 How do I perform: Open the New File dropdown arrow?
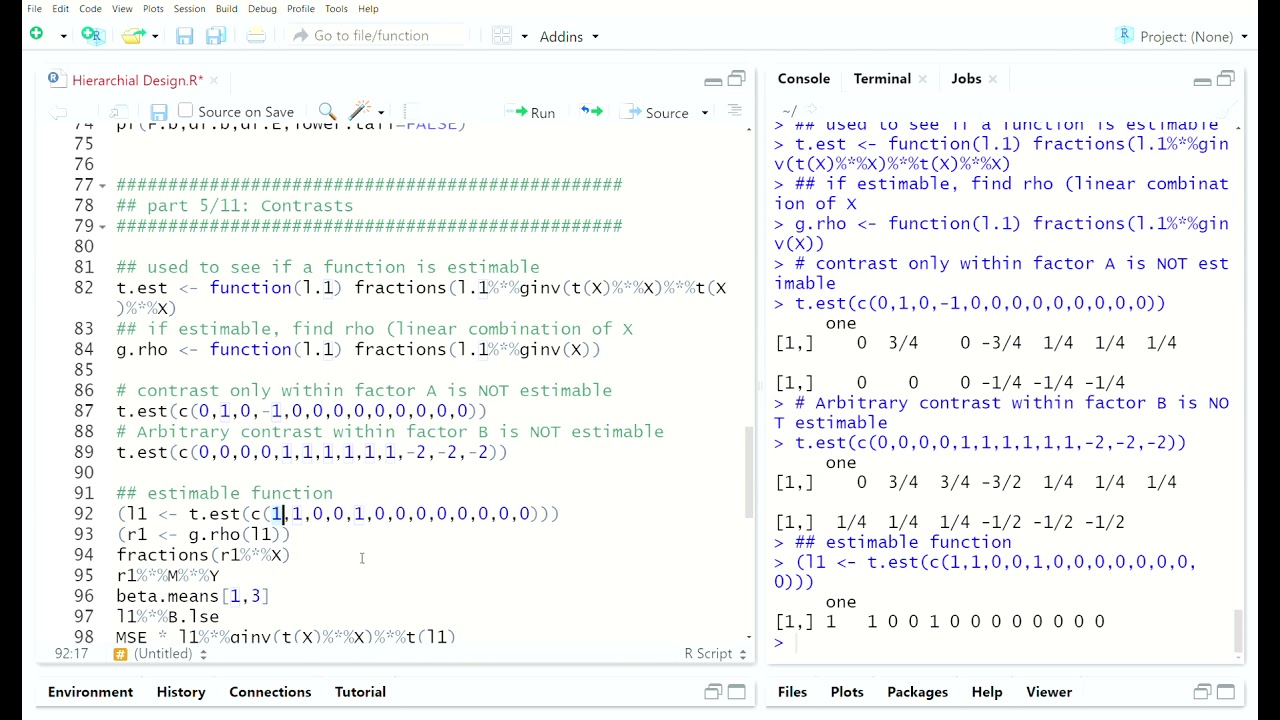pyautogui.click(x=63, y=36)
